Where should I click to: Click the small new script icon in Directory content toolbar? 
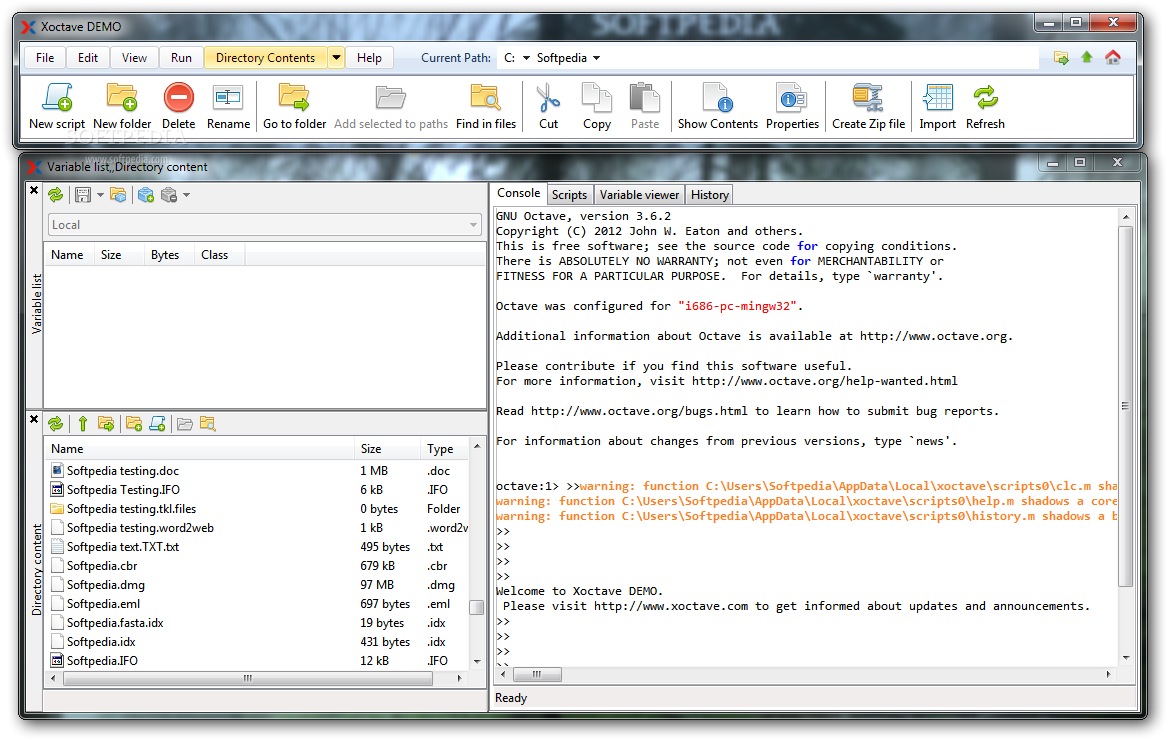click(157, 424)
